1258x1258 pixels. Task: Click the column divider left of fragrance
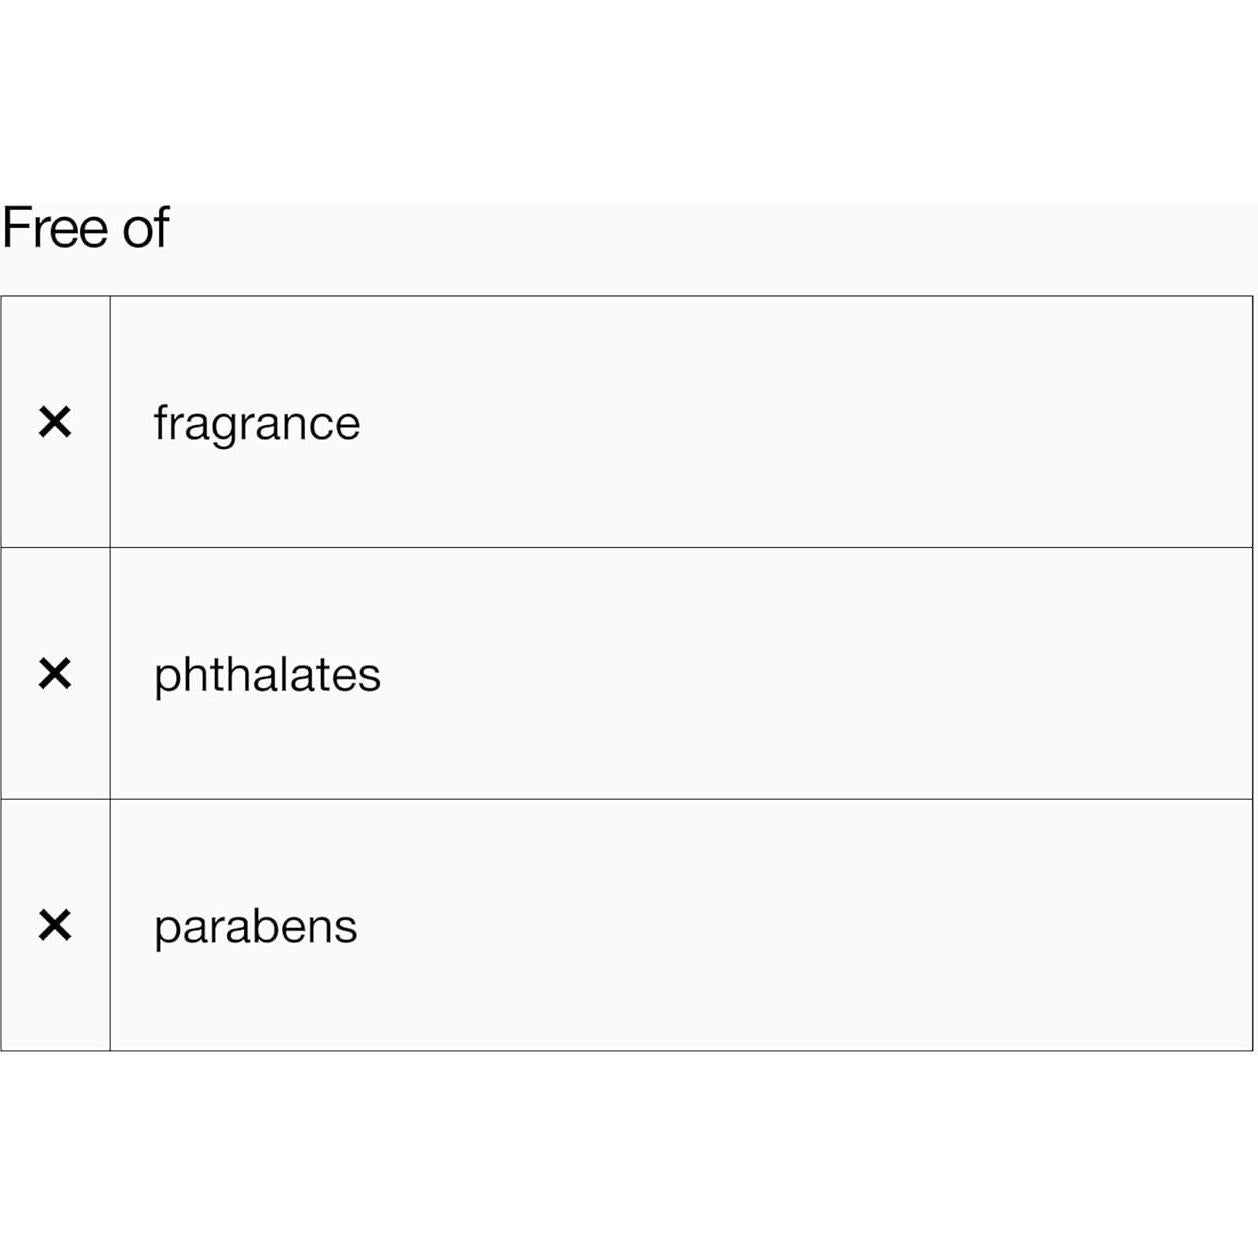point(110,422)
